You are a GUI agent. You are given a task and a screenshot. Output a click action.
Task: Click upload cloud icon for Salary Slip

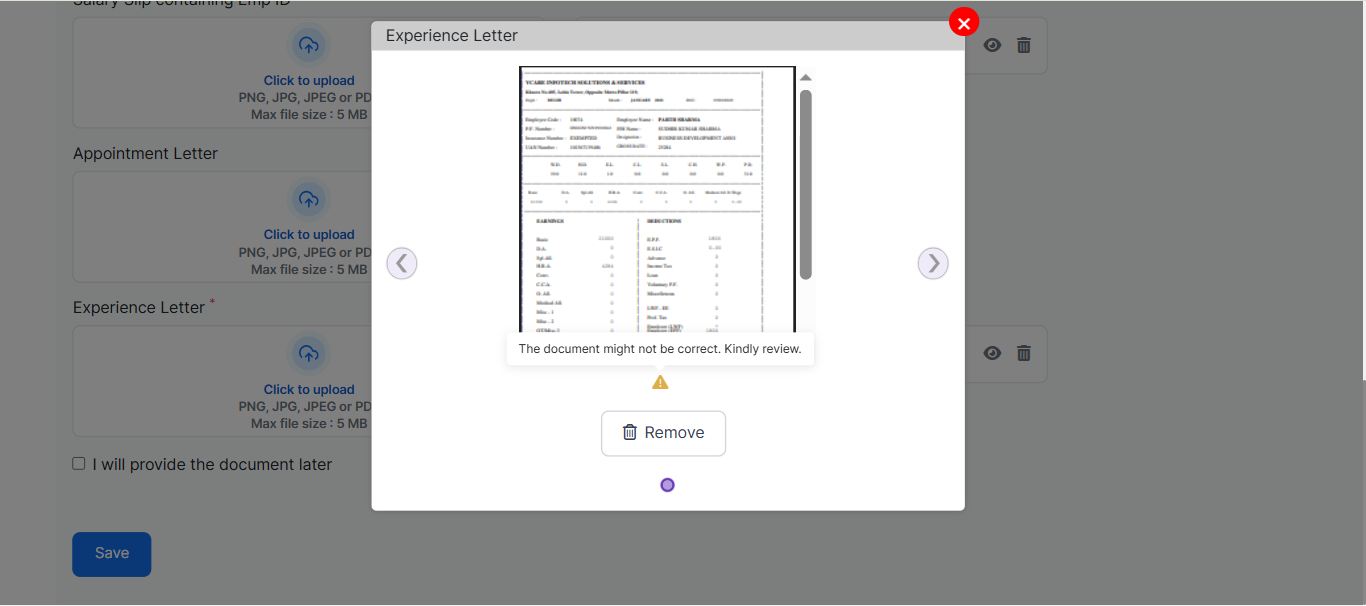[x=309, y=45]
